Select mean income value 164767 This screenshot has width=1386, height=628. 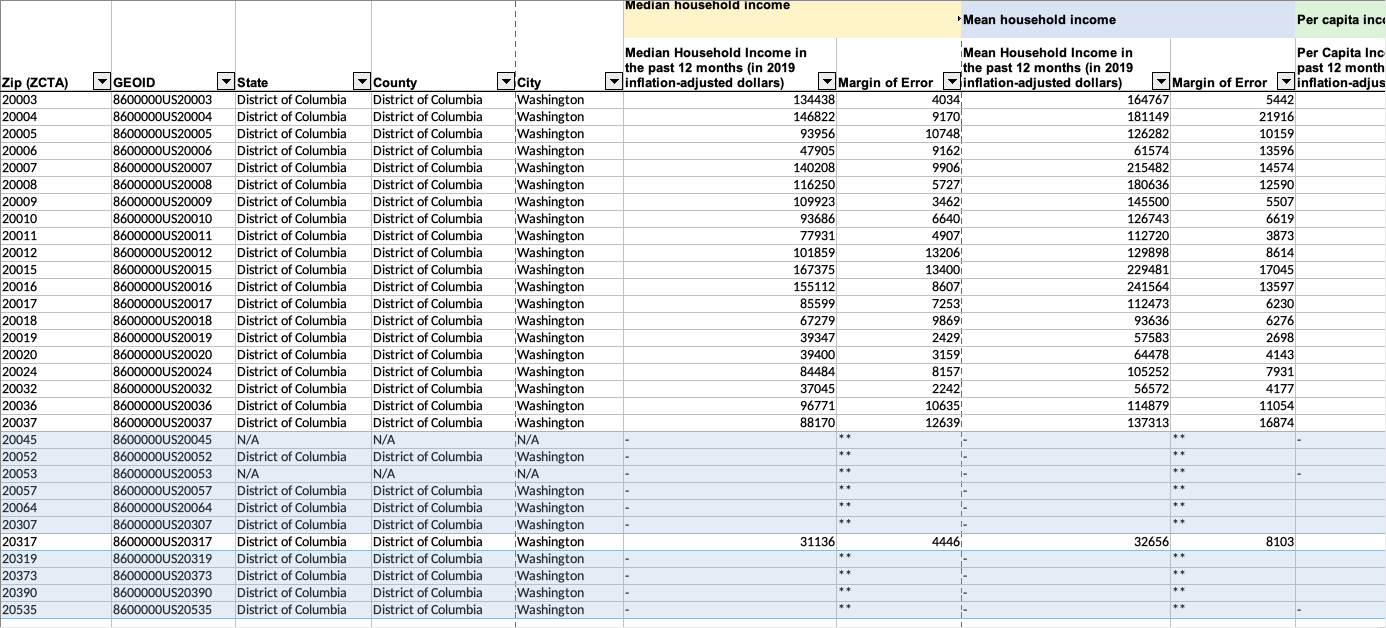(x=1065, y=100)
